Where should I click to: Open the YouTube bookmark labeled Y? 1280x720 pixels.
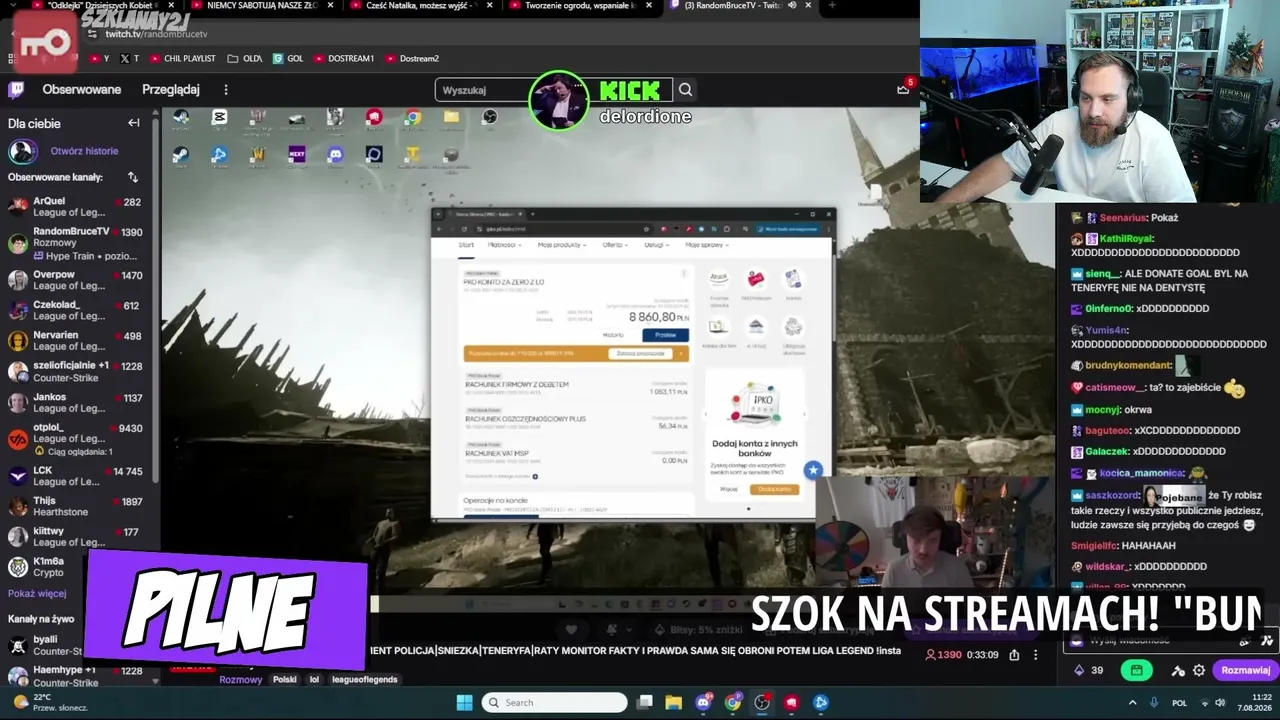coord(99,59)
